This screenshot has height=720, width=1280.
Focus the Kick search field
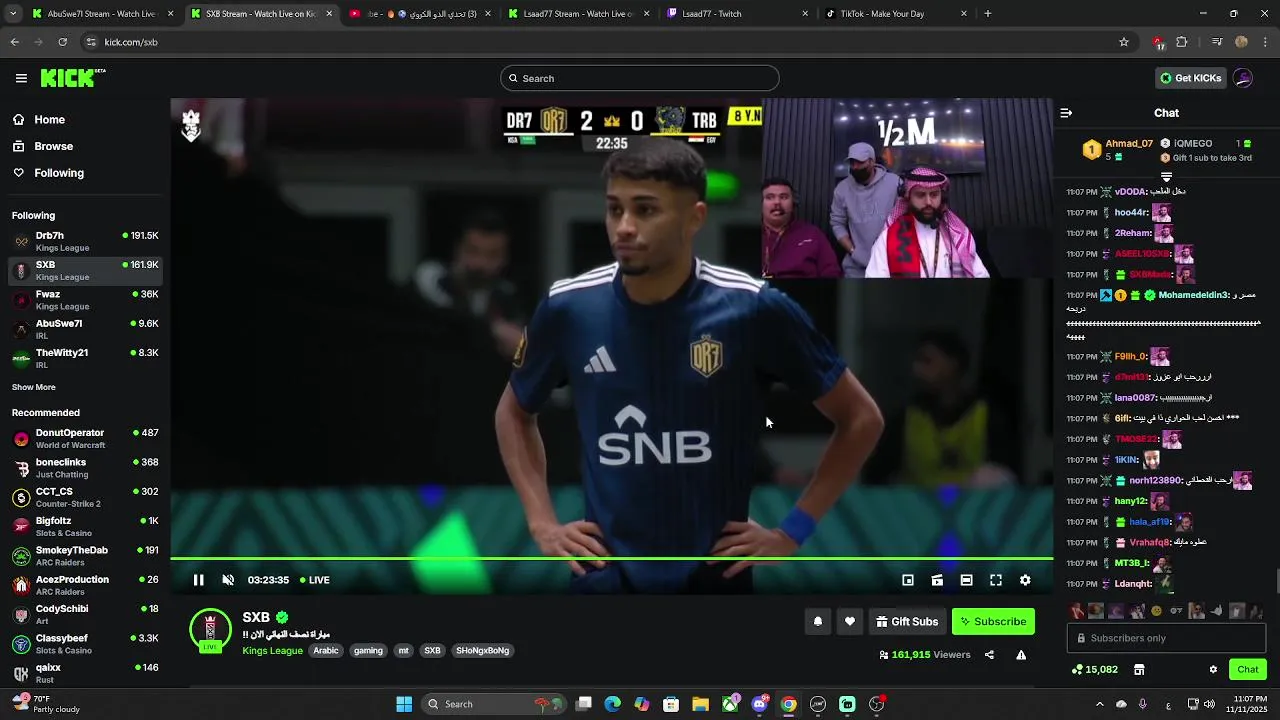coord(640,78)
